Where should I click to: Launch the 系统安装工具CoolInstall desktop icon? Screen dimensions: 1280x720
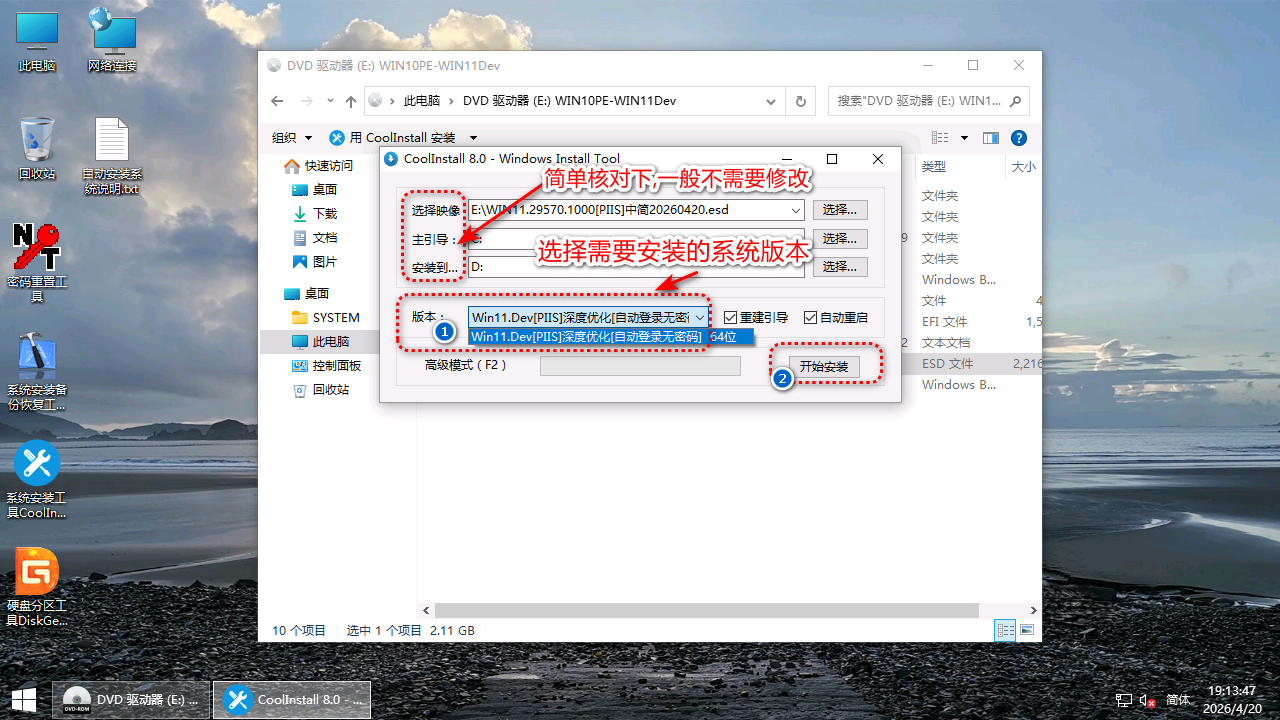tap(37, 479)
